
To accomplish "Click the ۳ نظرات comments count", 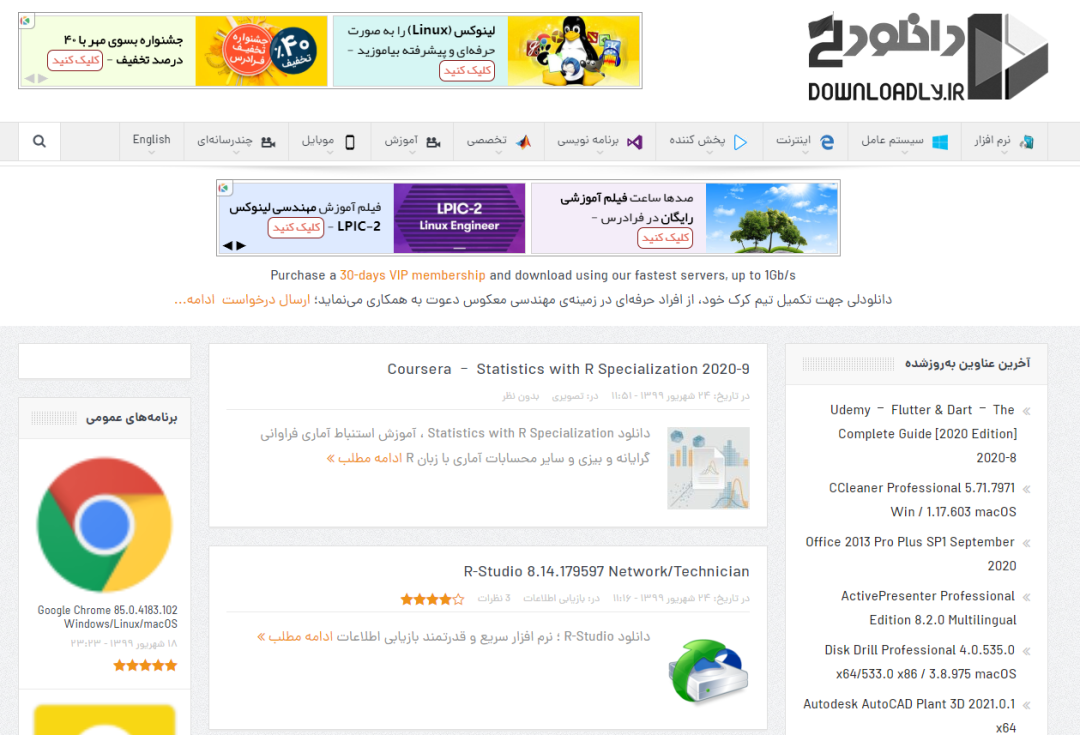I will click(494, 599).
